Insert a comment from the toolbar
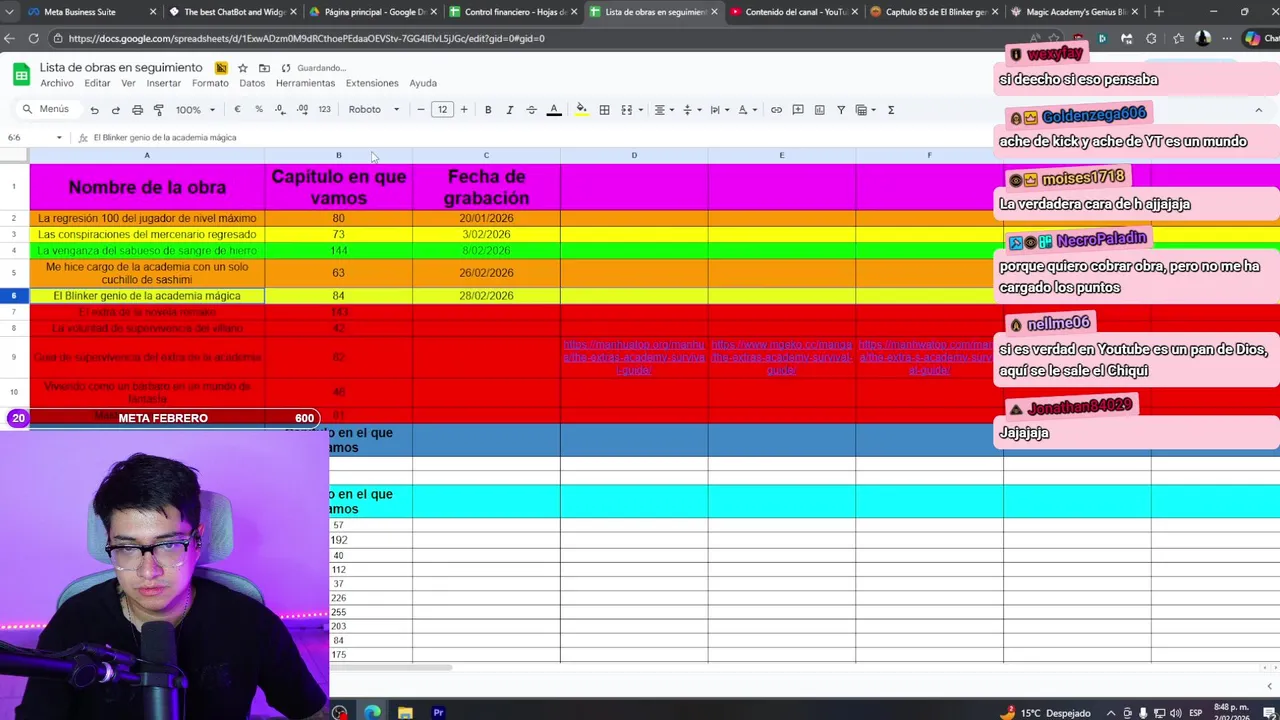The image size is (1280, 720). (798, 110)
